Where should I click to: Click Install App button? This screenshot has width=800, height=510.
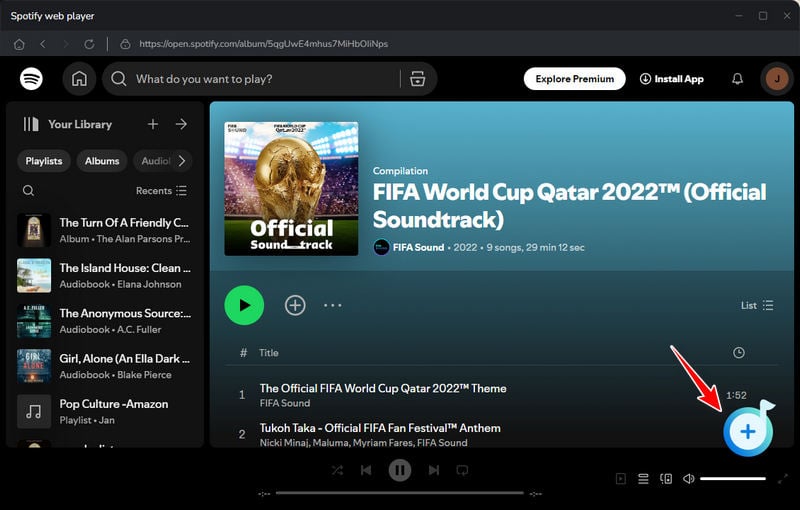(671, 79)
